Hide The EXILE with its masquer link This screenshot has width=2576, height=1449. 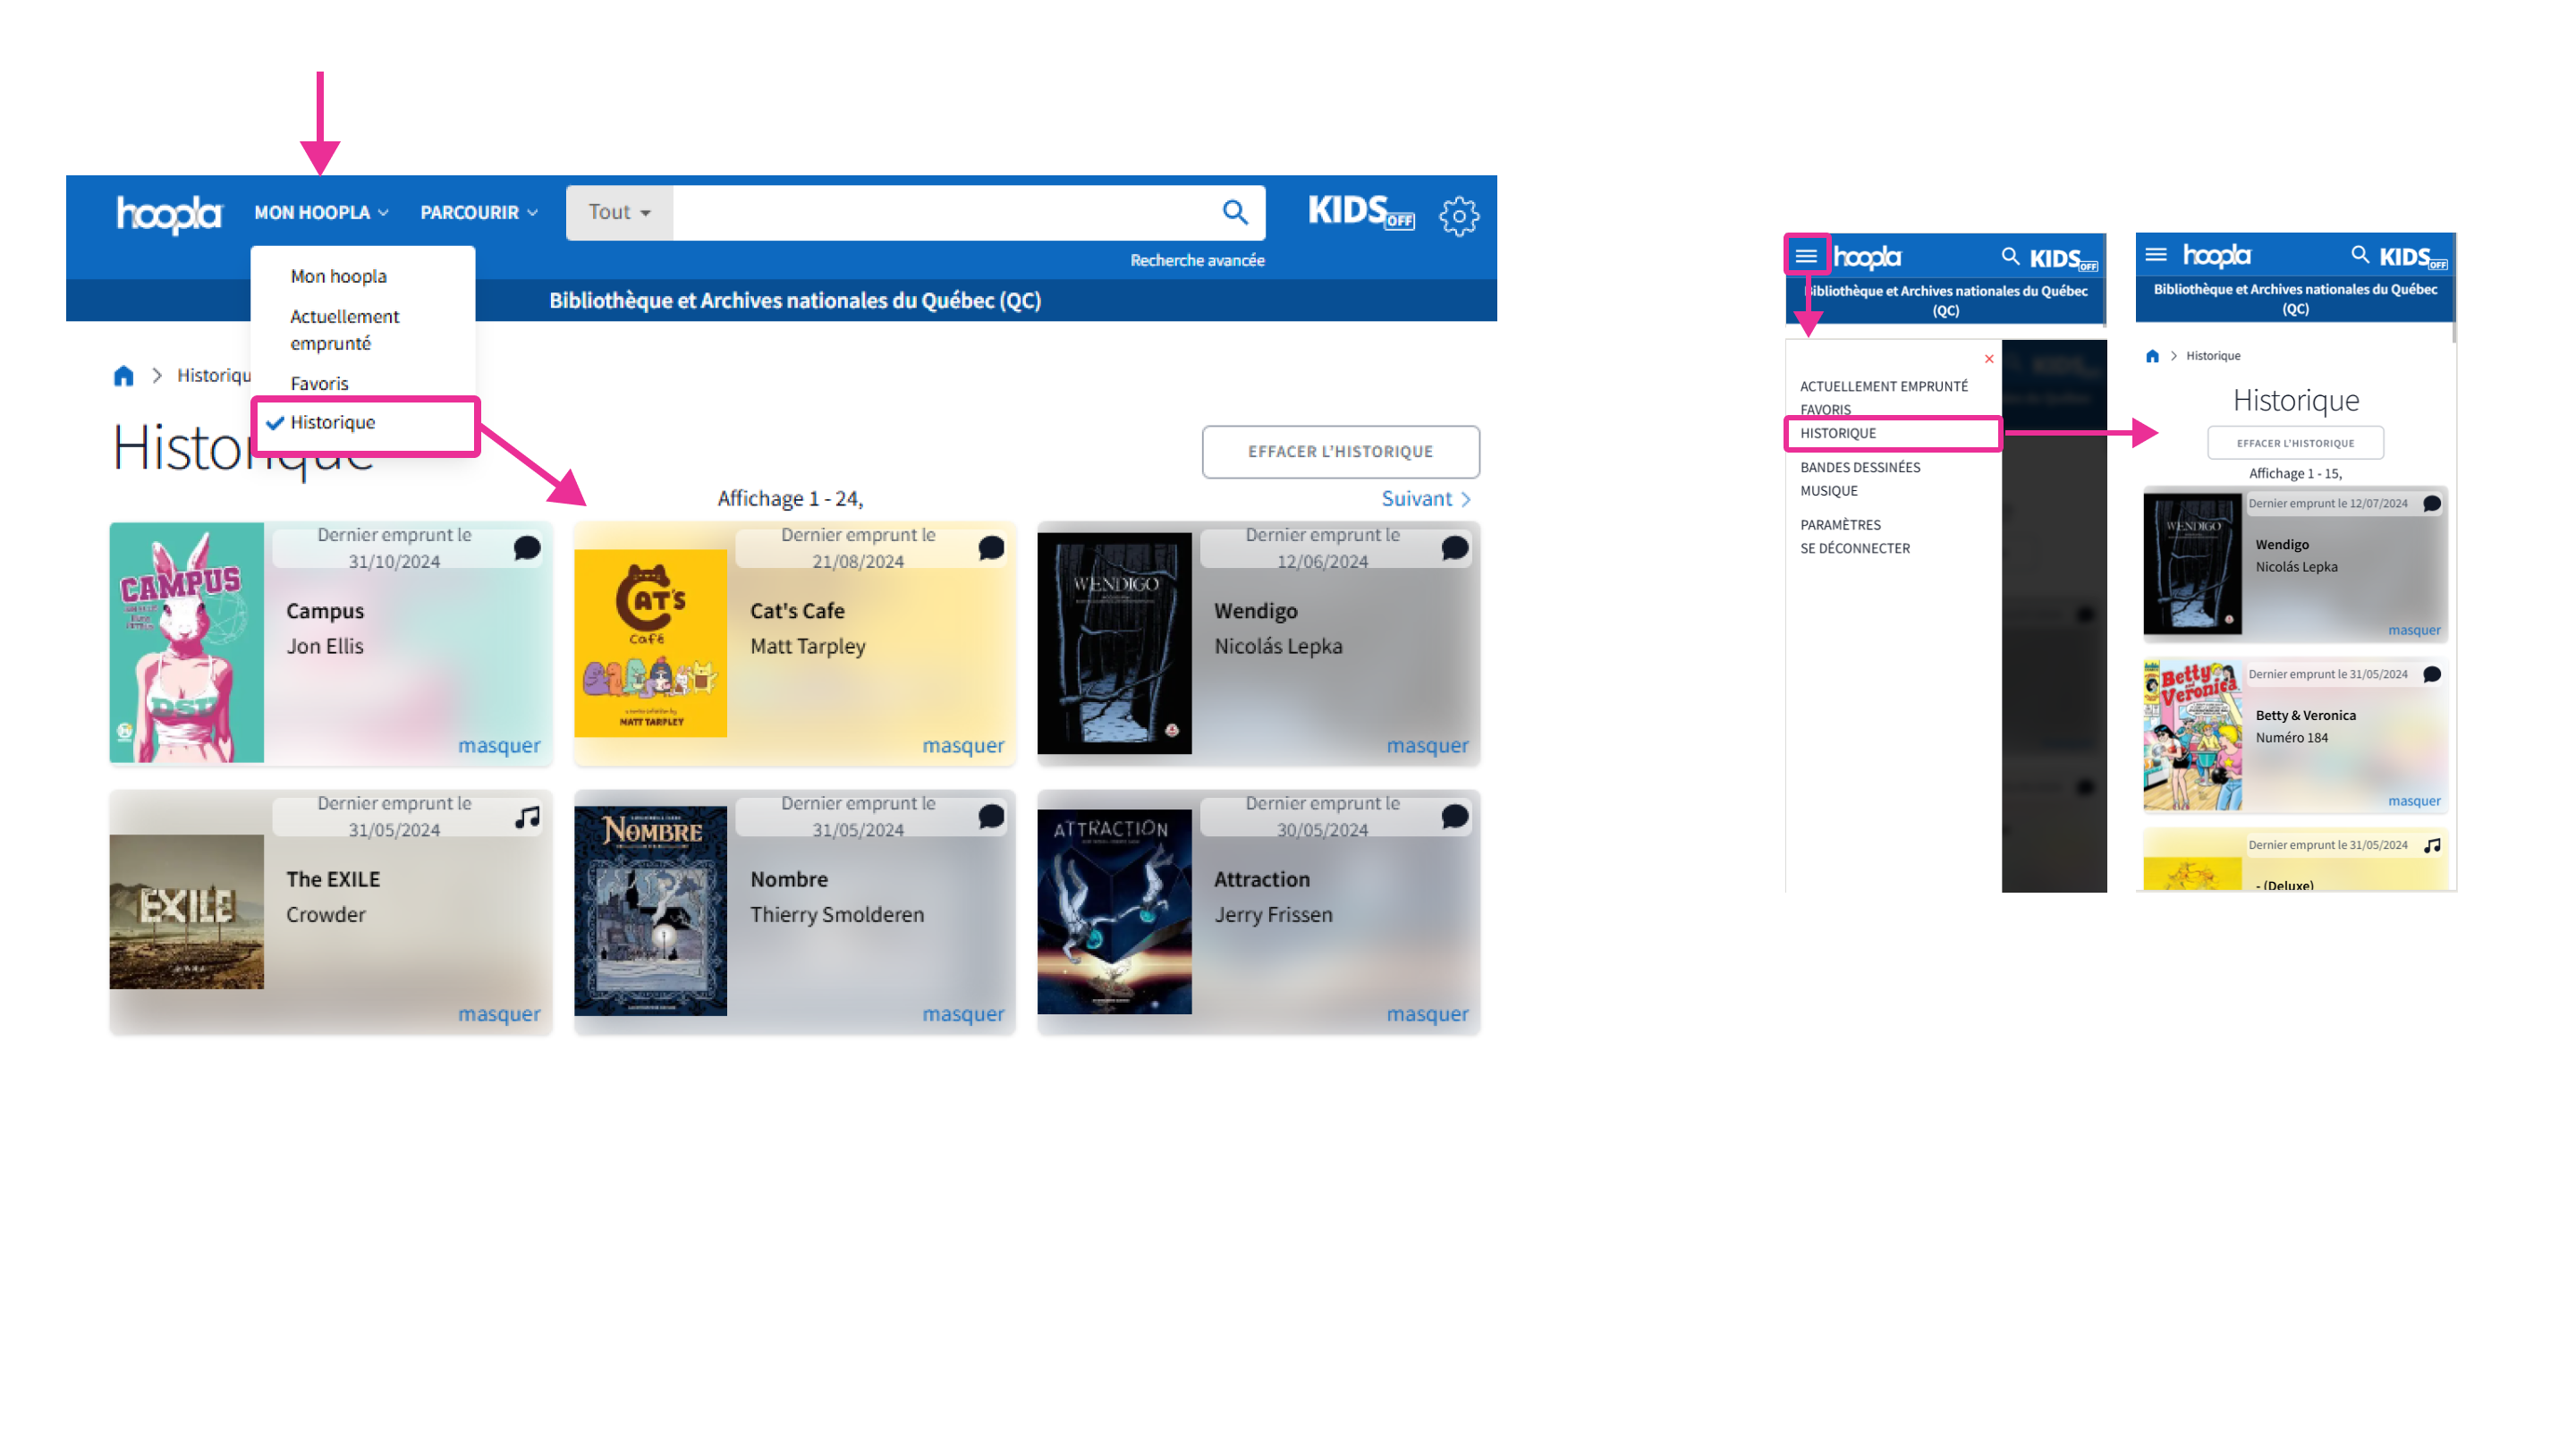click(499, 1013)
